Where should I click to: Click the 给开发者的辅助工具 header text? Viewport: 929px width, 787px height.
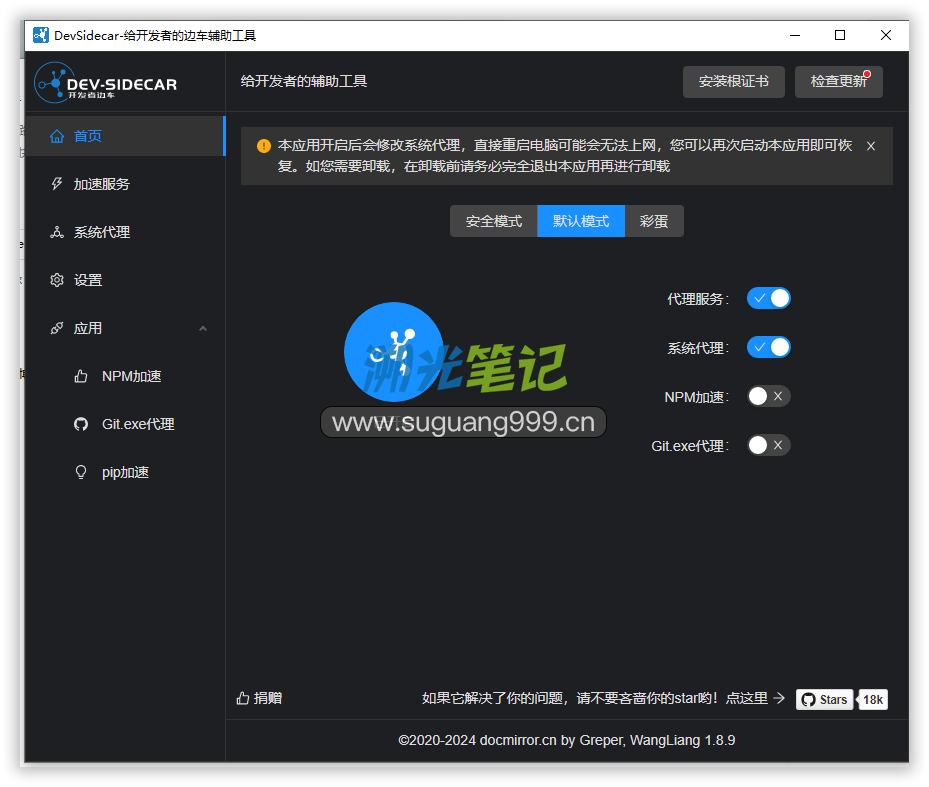point(304,81)
